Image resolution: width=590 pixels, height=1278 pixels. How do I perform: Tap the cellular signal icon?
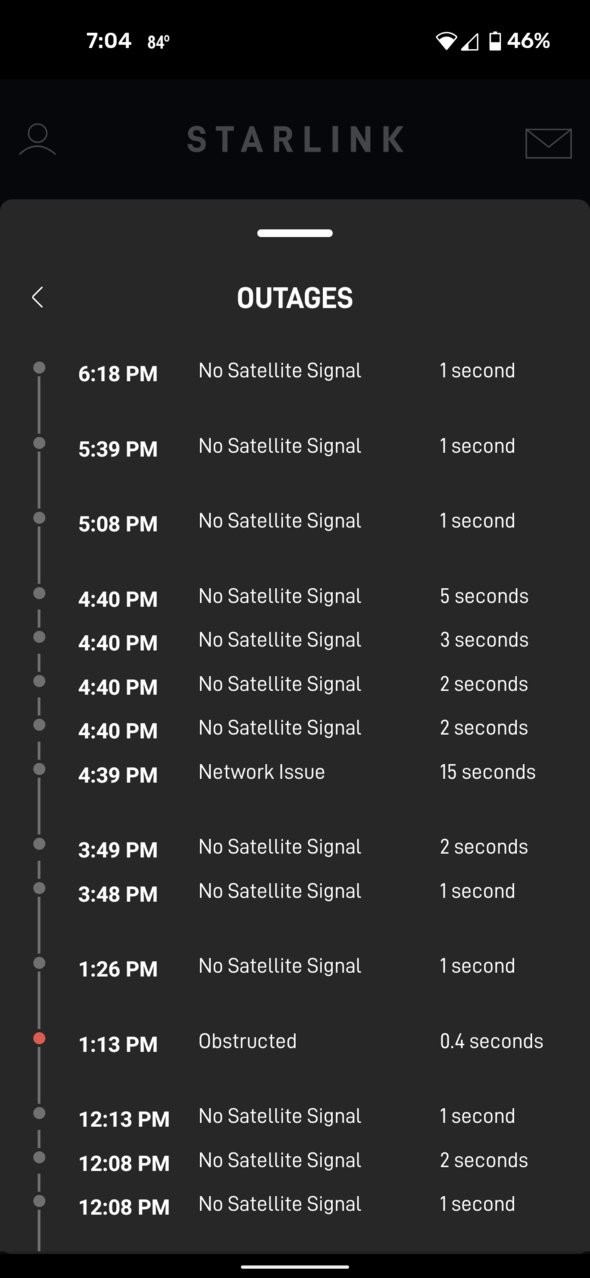[x=470, y=41]
